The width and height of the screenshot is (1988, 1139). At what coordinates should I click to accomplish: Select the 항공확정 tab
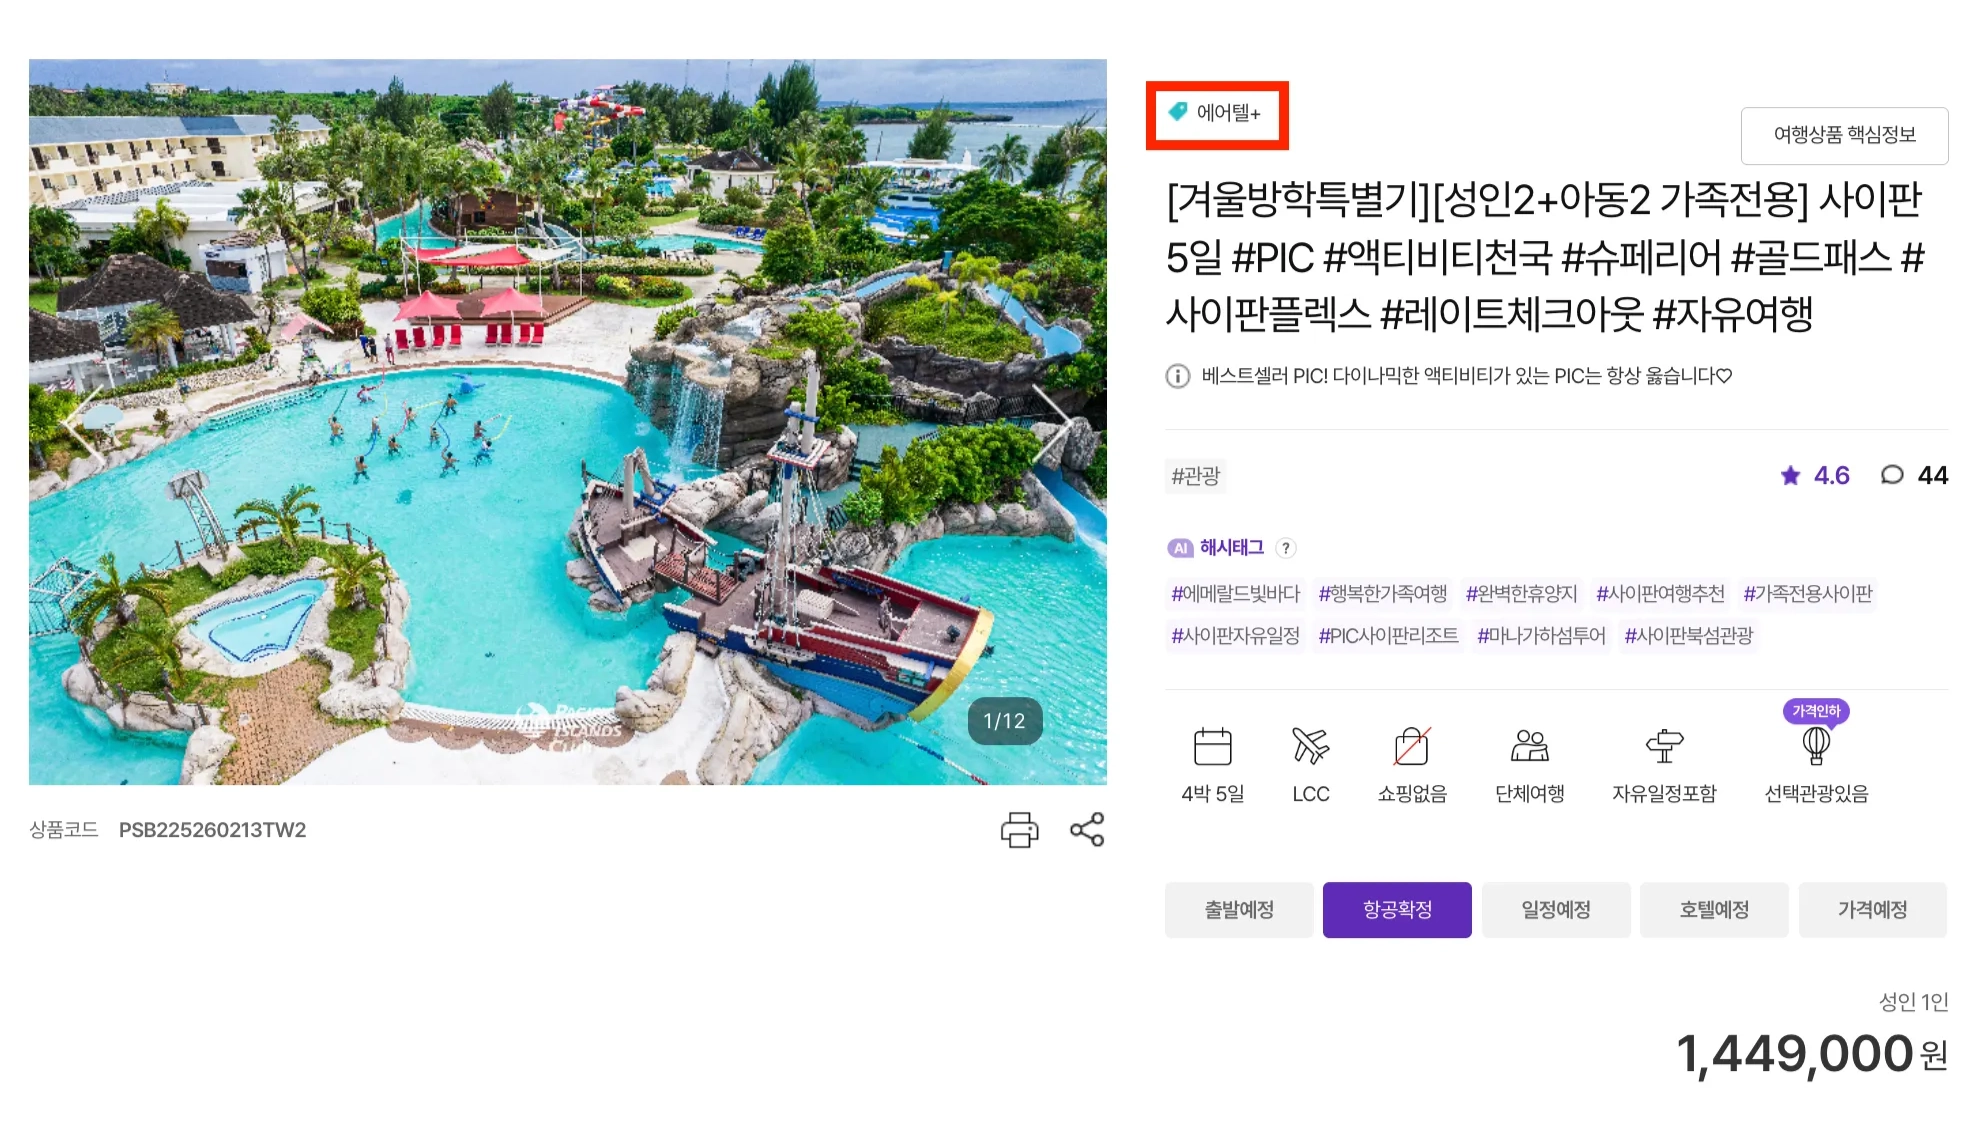[1397, 910]
